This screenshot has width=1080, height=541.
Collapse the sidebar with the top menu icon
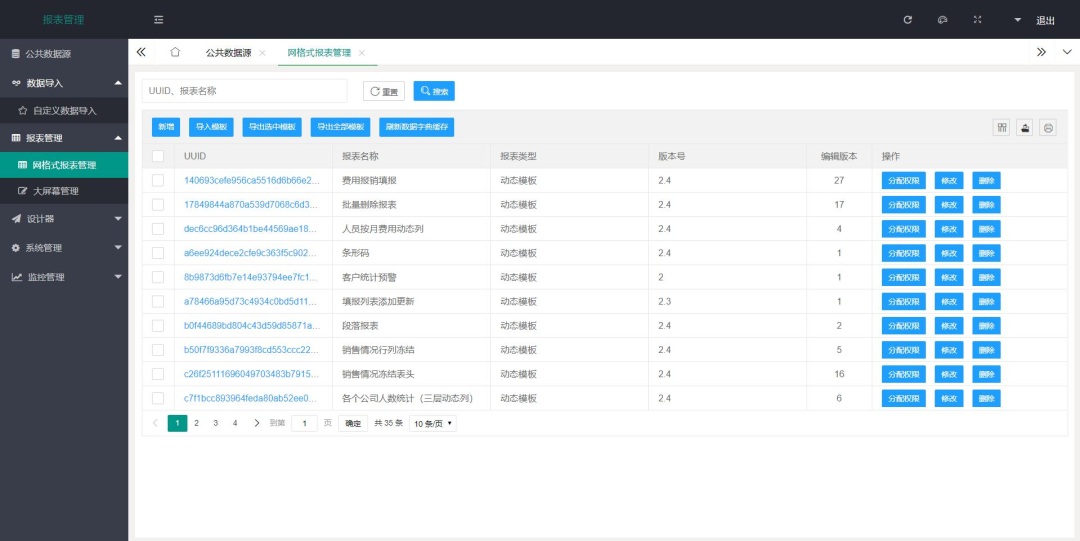(159, 20)
